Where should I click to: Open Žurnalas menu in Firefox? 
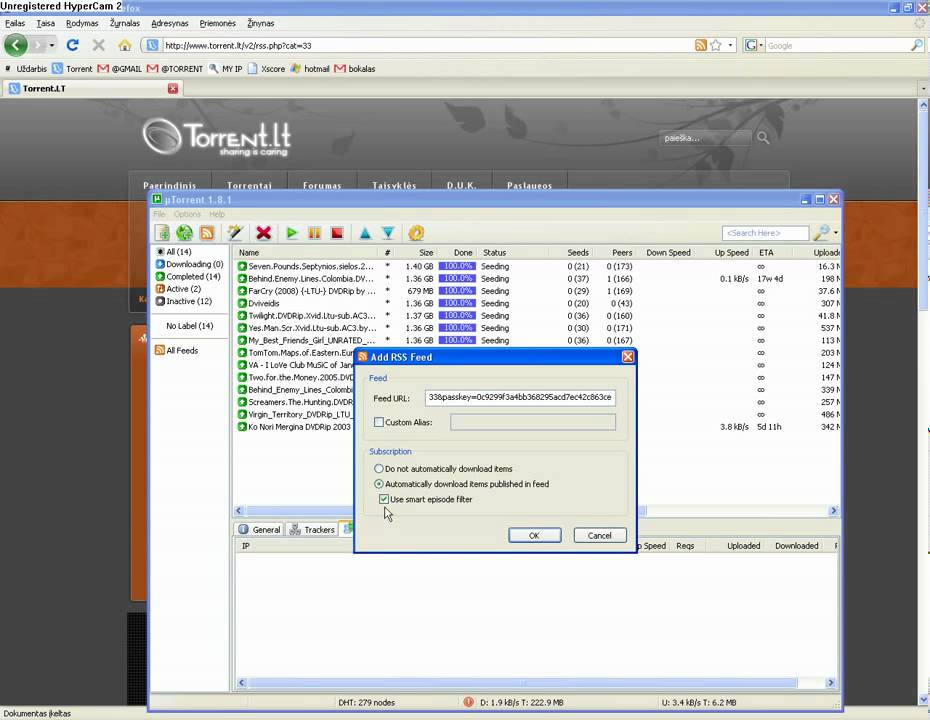pyautogui.click(x=125, y=23)
